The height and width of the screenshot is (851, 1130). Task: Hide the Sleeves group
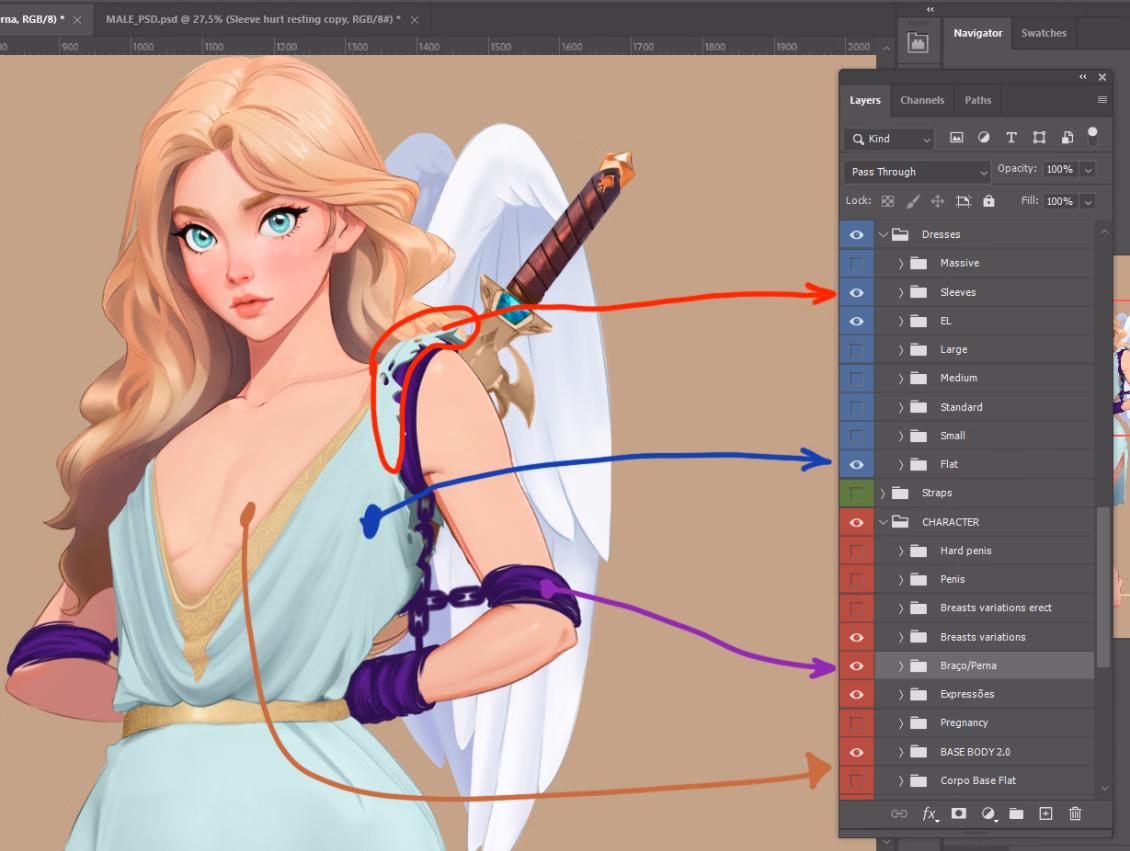[x=856, y=293]
